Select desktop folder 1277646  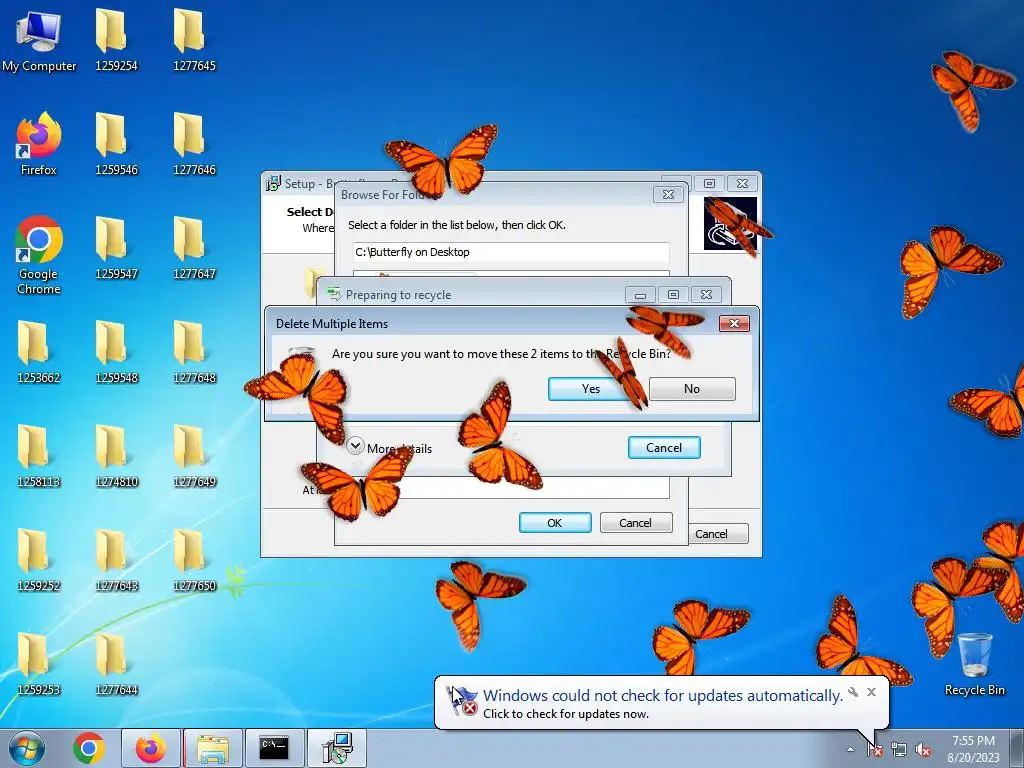pos(194,145)
